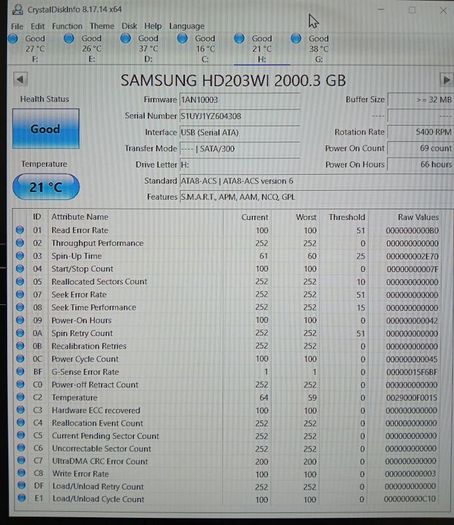Click the Drive Letter field
Image resolution: width=454 pixels, height=525 pixels.
click(x=239, y=165)
